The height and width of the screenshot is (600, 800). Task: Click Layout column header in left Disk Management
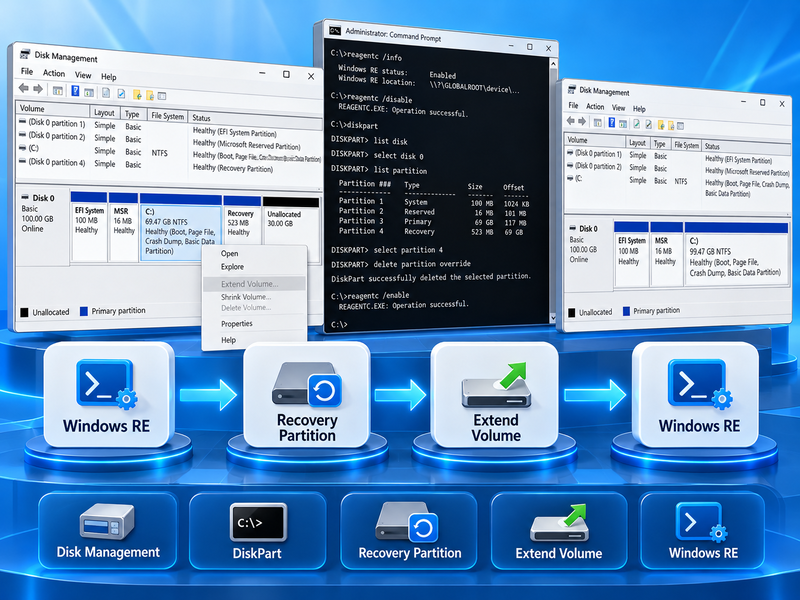click(105, 112)
